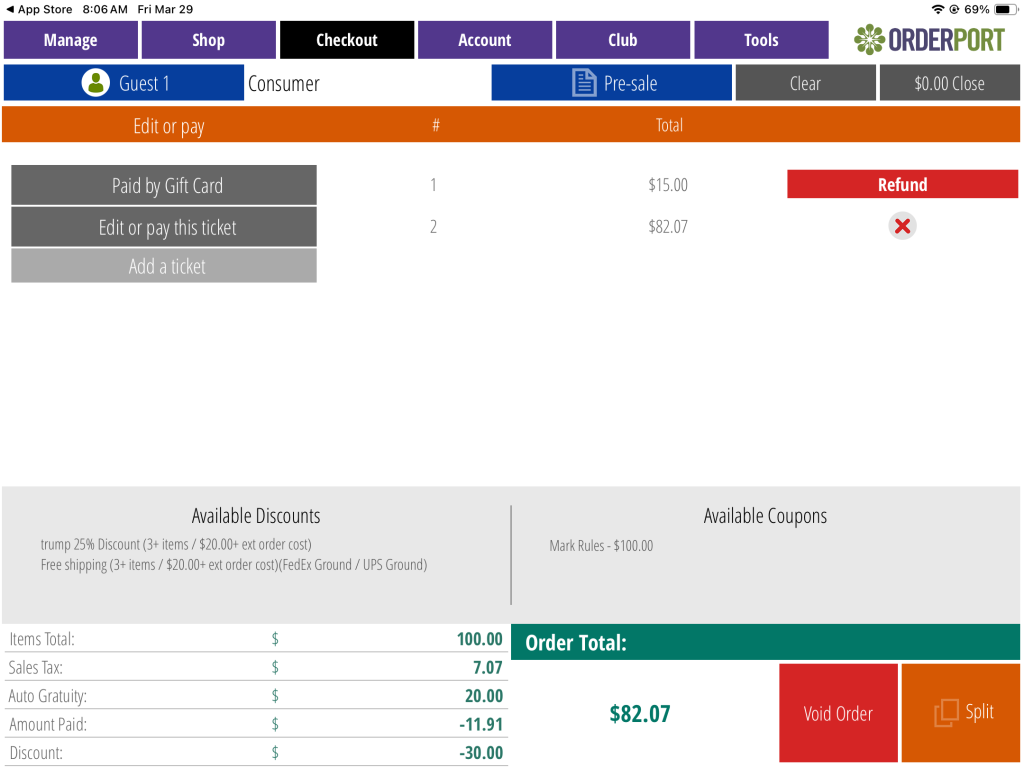Click the Void Order button

click(838, 713)
